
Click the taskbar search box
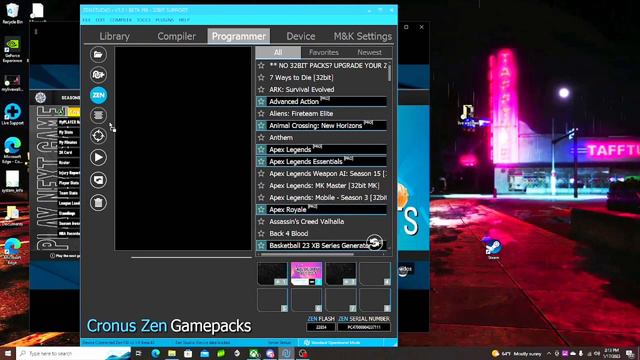pos(73,353)
